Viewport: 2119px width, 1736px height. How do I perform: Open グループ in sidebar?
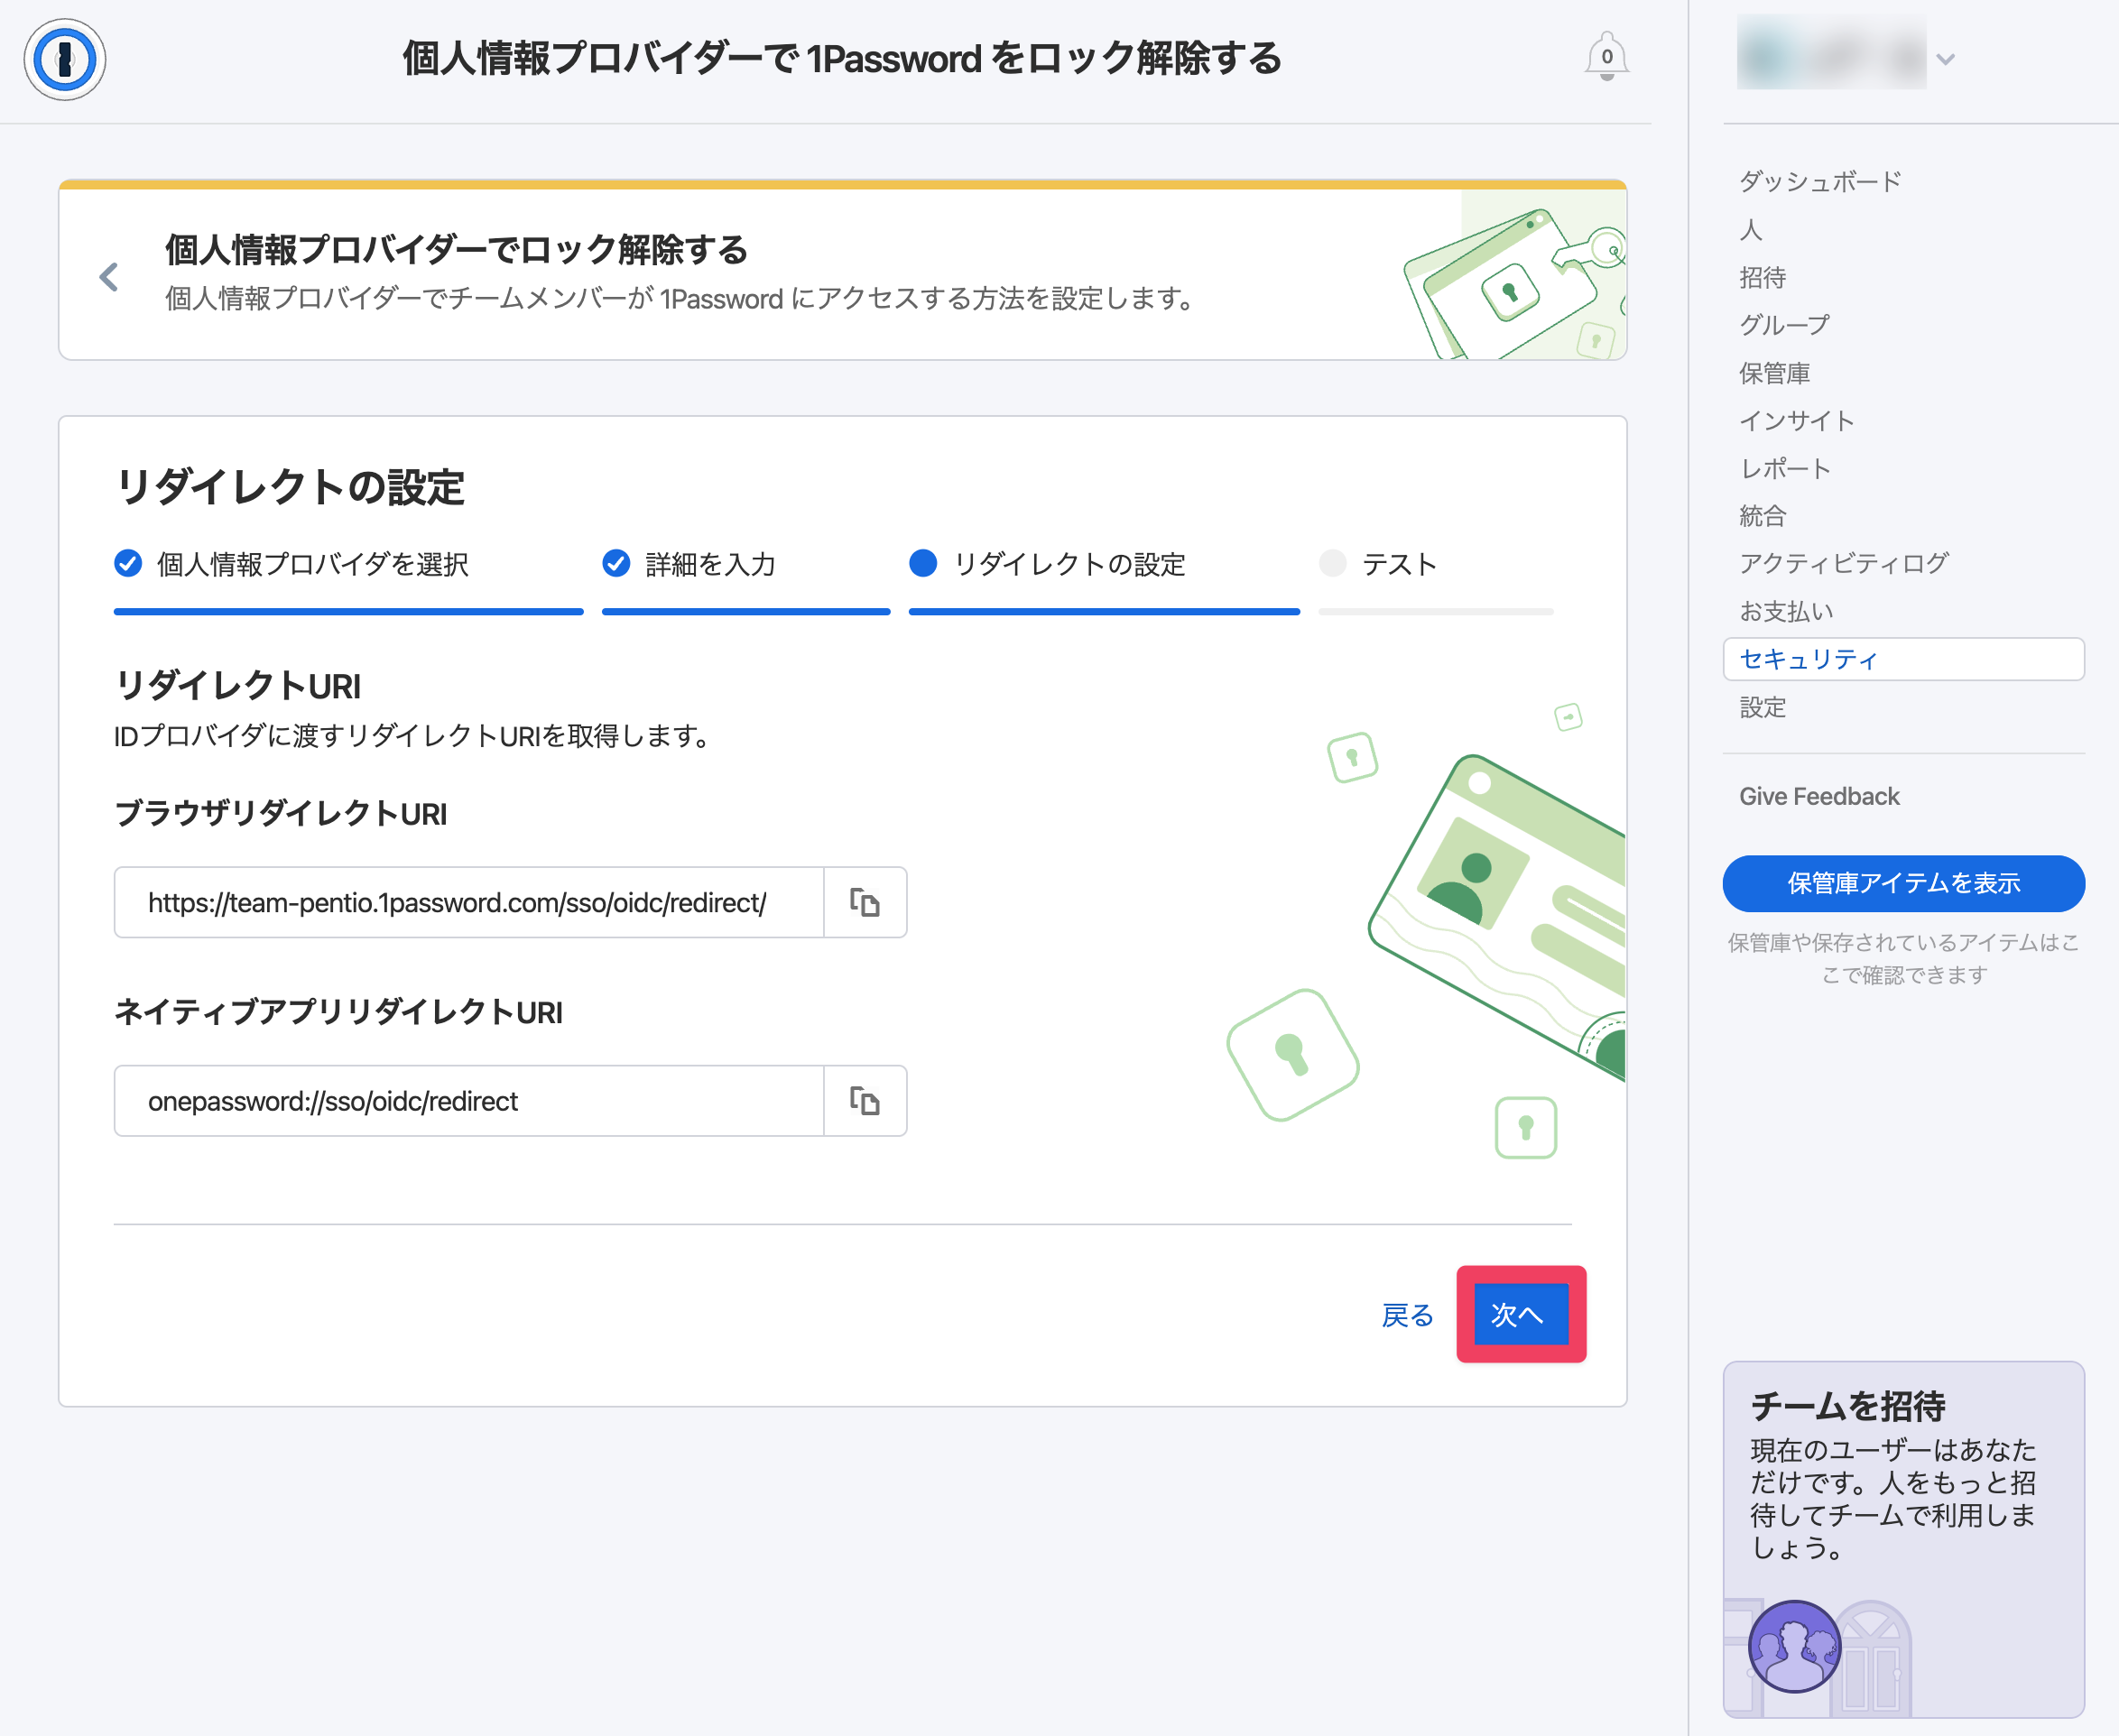(x=1785, y=325)
